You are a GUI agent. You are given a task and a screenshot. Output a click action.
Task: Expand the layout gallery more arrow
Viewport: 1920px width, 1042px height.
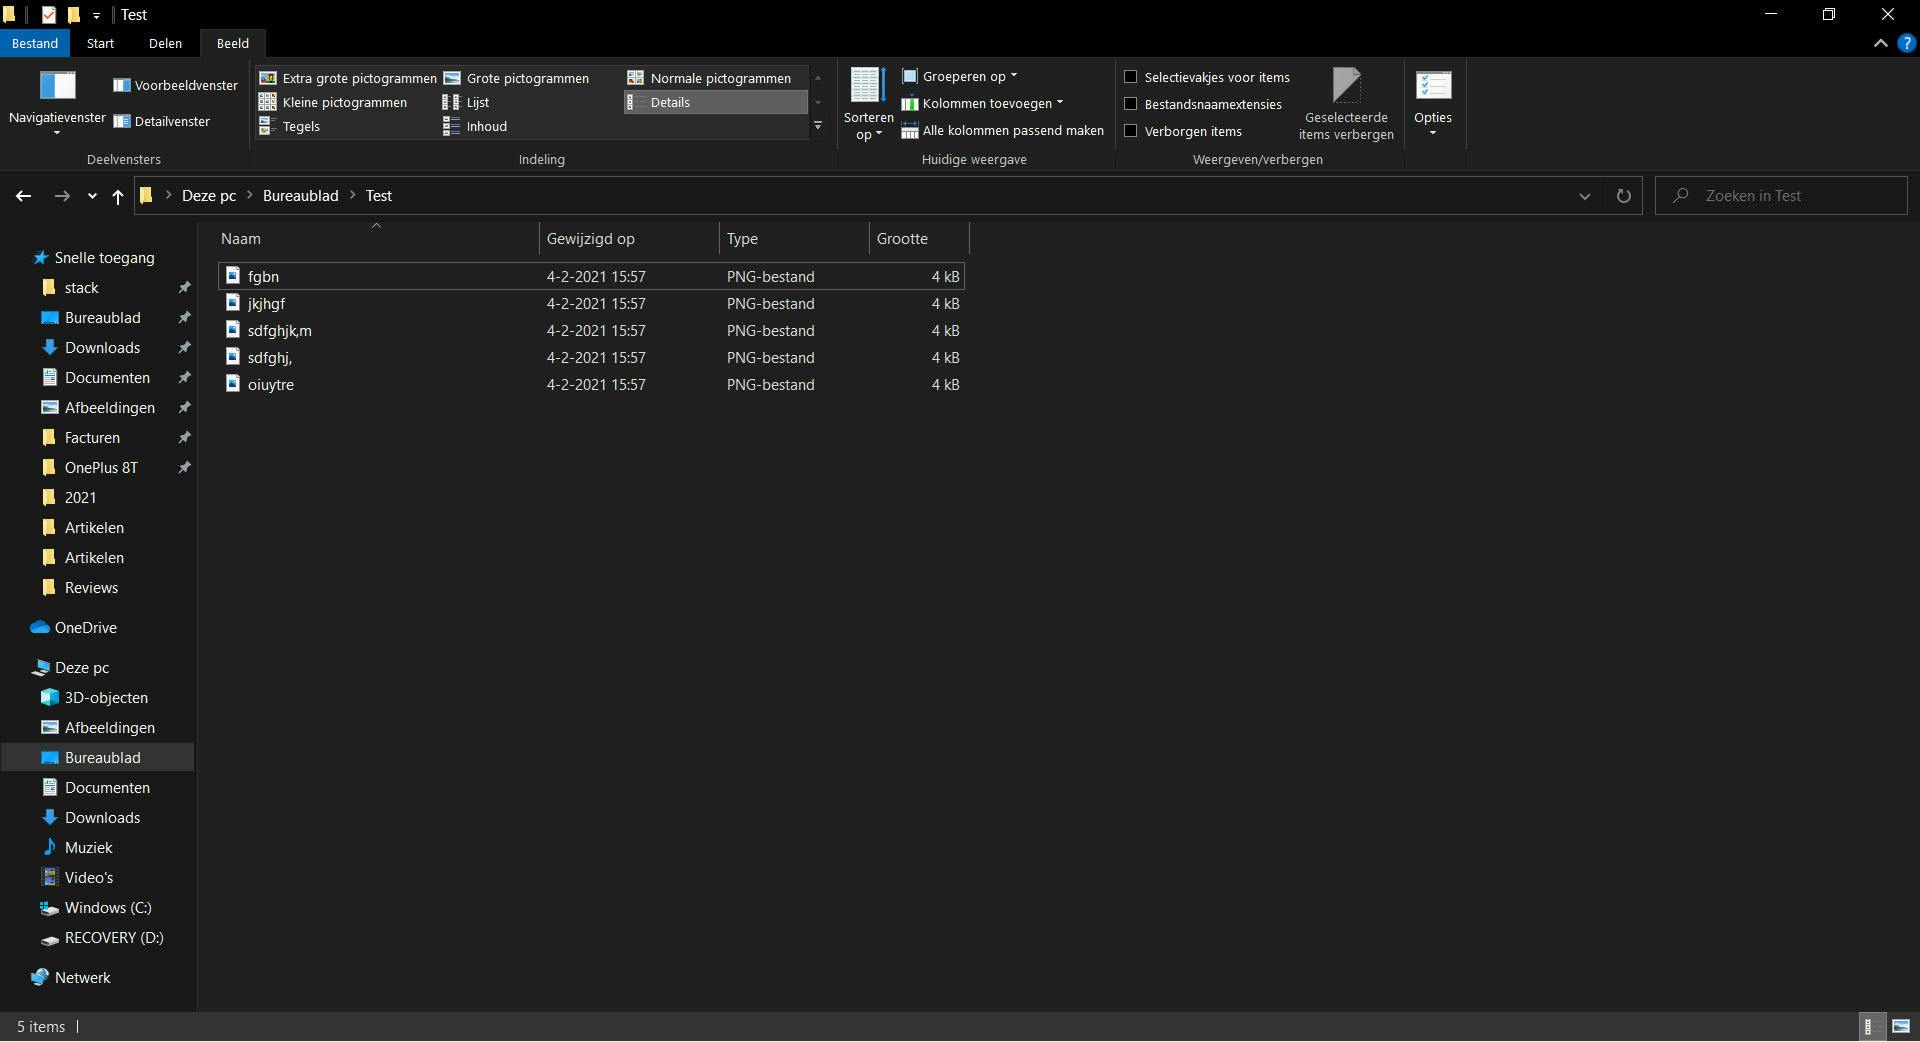(x=818, y=126)
